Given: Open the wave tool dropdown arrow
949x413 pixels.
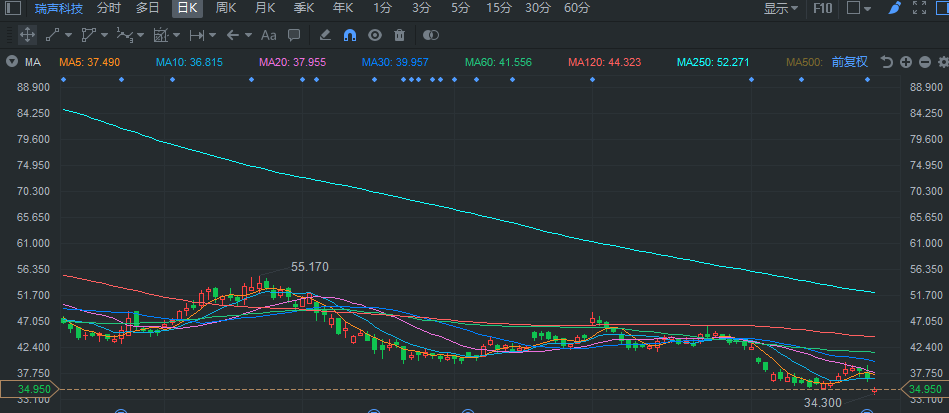Looking at the screenshot, I should coord(140,35).
